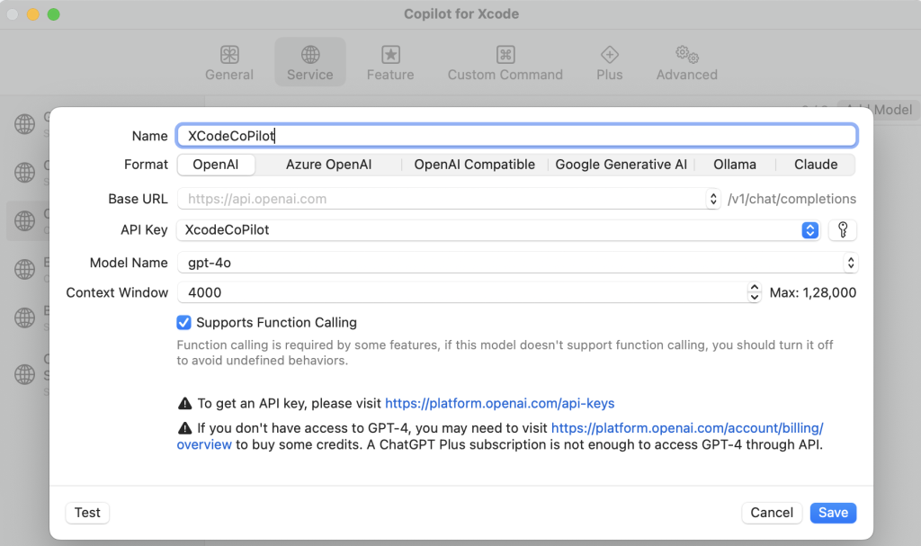Click the green zoom window button
Screen dimensions: 921x546
(x=53, y=14)
